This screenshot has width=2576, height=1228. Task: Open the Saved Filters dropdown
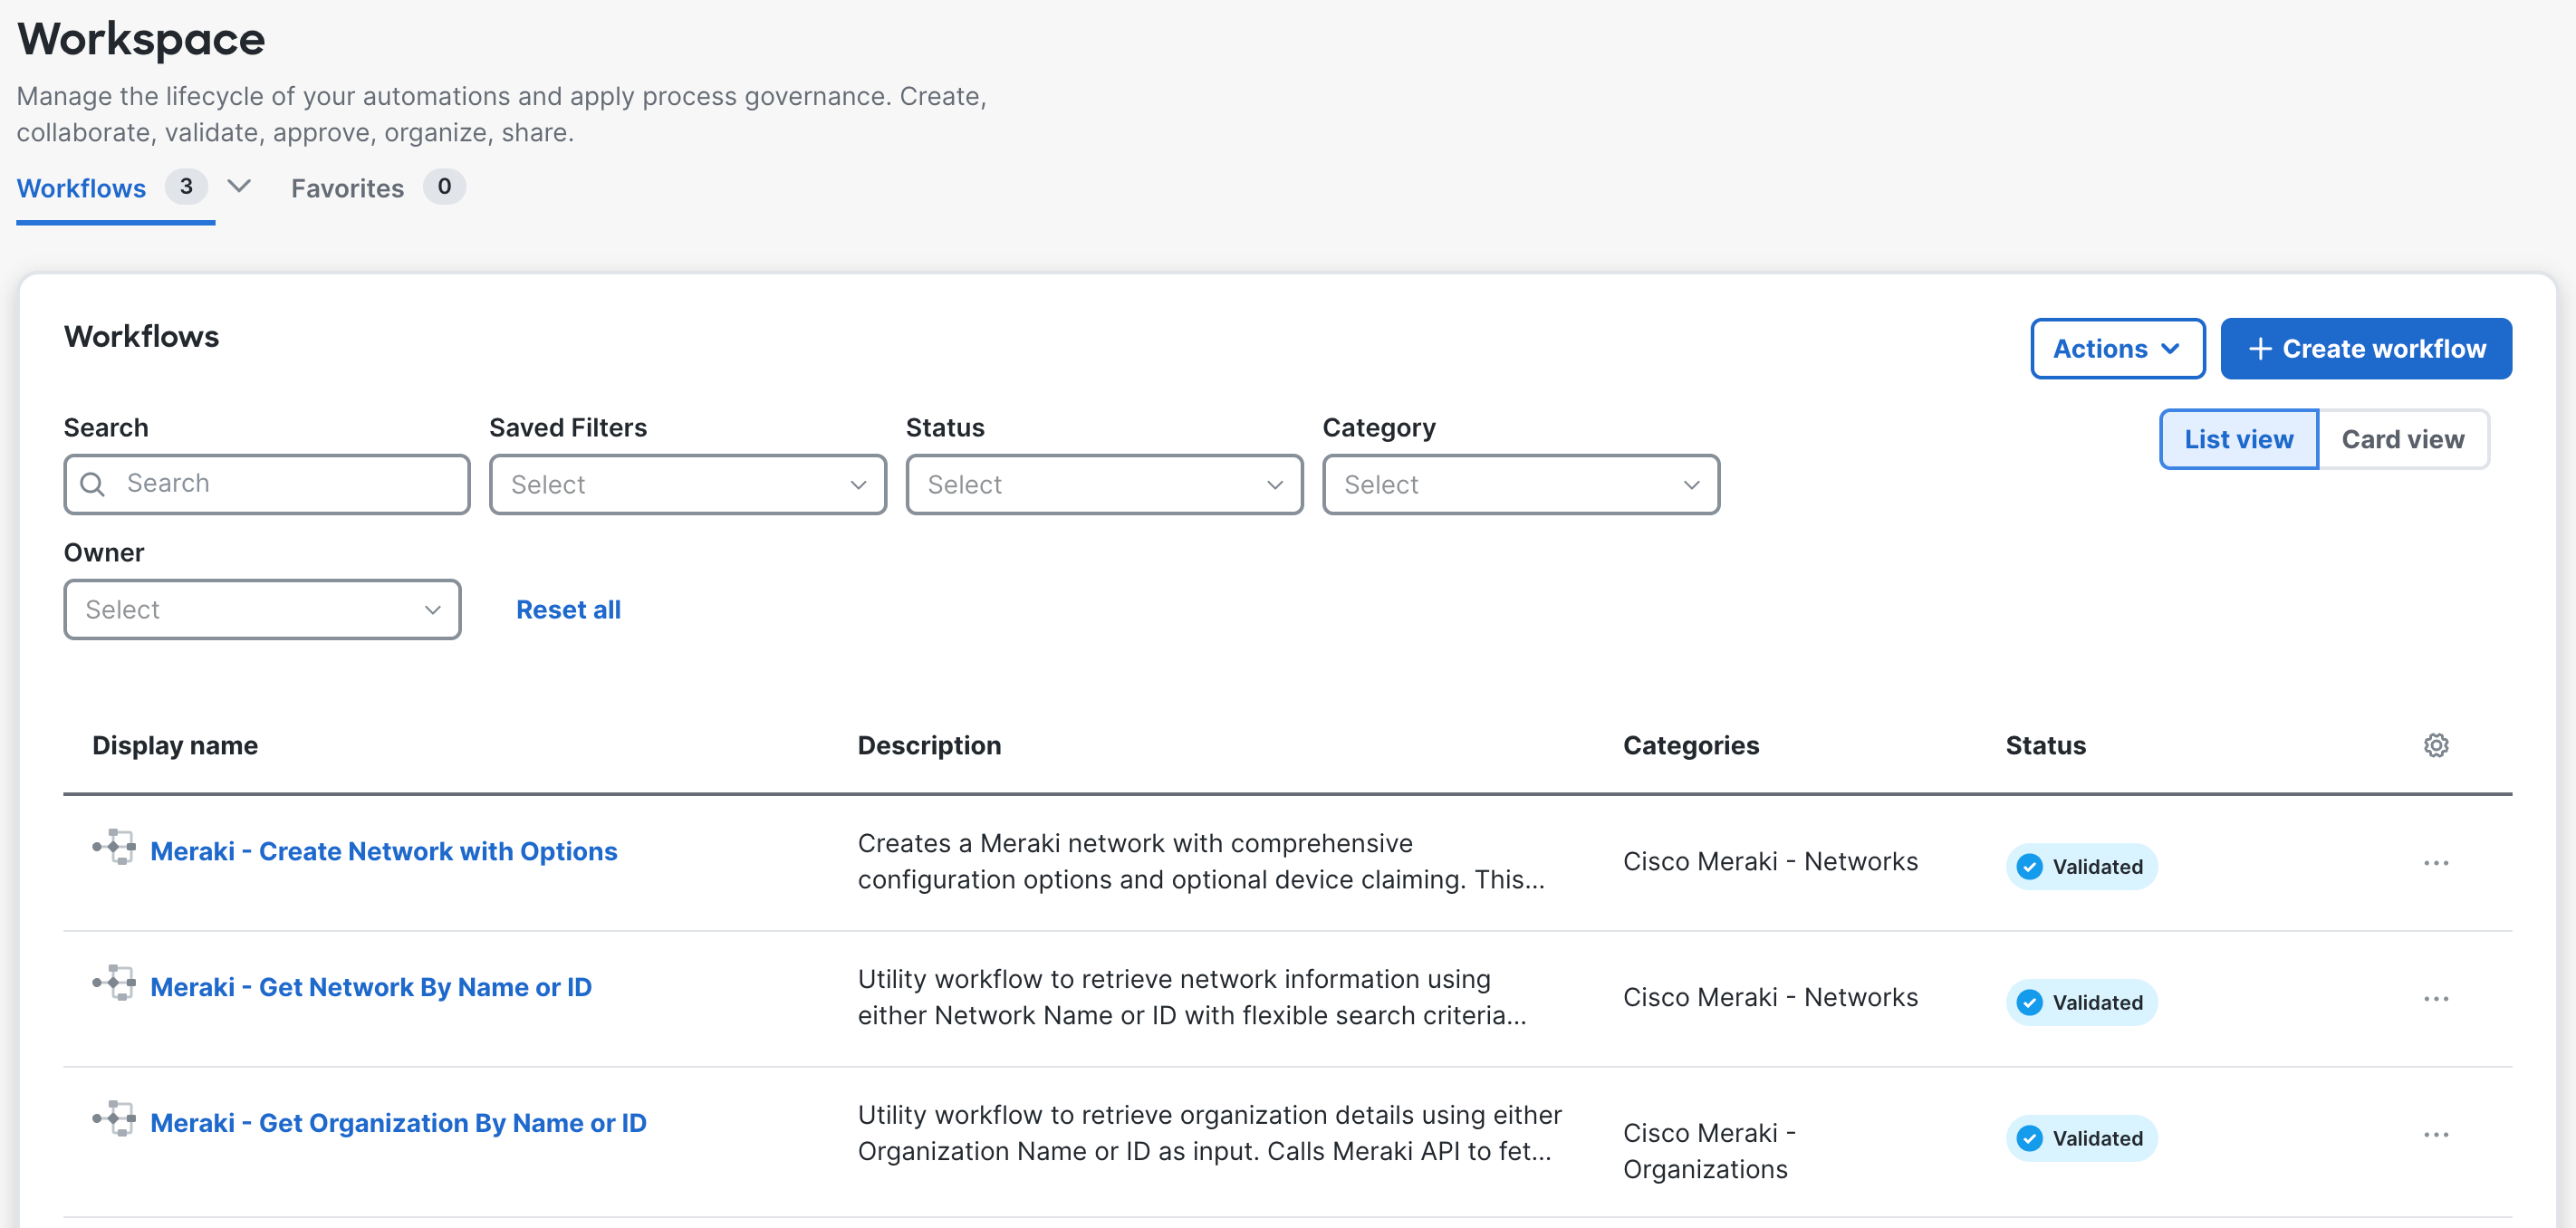click(687, 485)
